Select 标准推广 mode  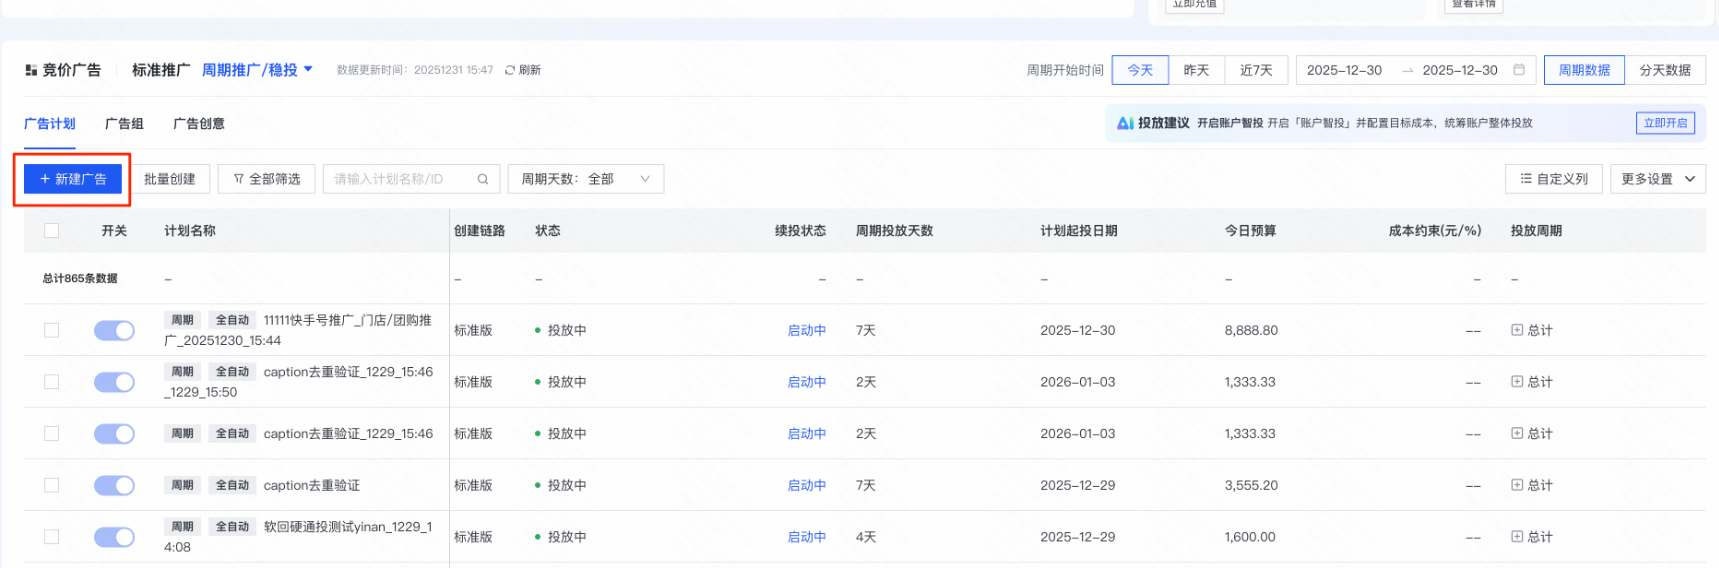[161, 70]
